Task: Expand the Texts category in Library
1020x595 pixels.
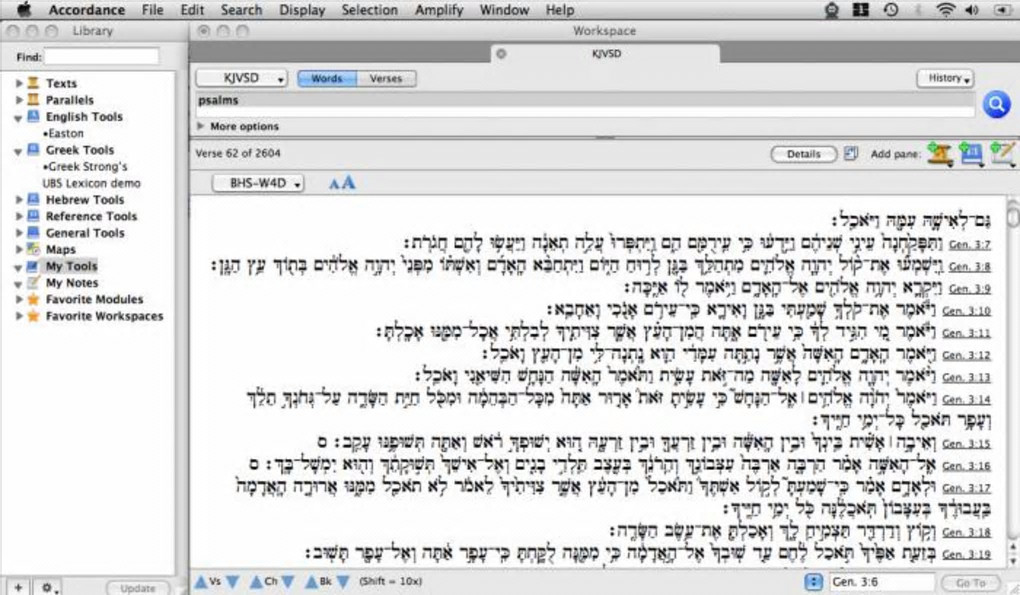Action: pos(19,83)
